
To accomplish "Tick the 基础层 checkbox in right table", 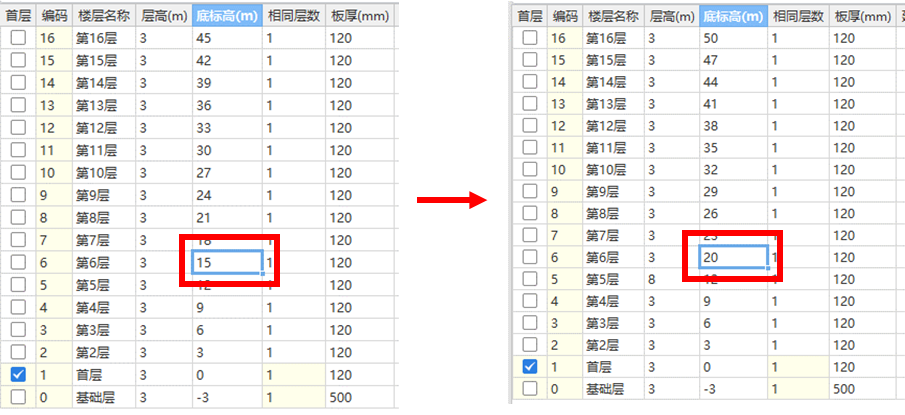I will 530,388.
